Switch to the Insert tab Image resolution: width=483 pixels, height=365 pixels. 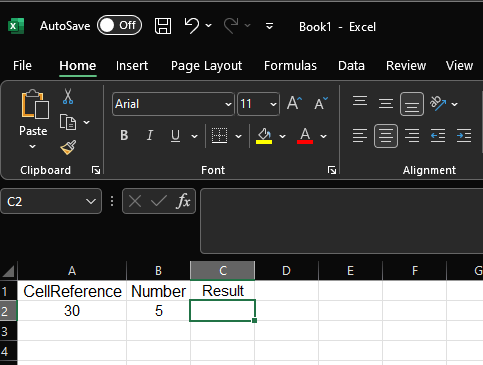pos(132,66)
